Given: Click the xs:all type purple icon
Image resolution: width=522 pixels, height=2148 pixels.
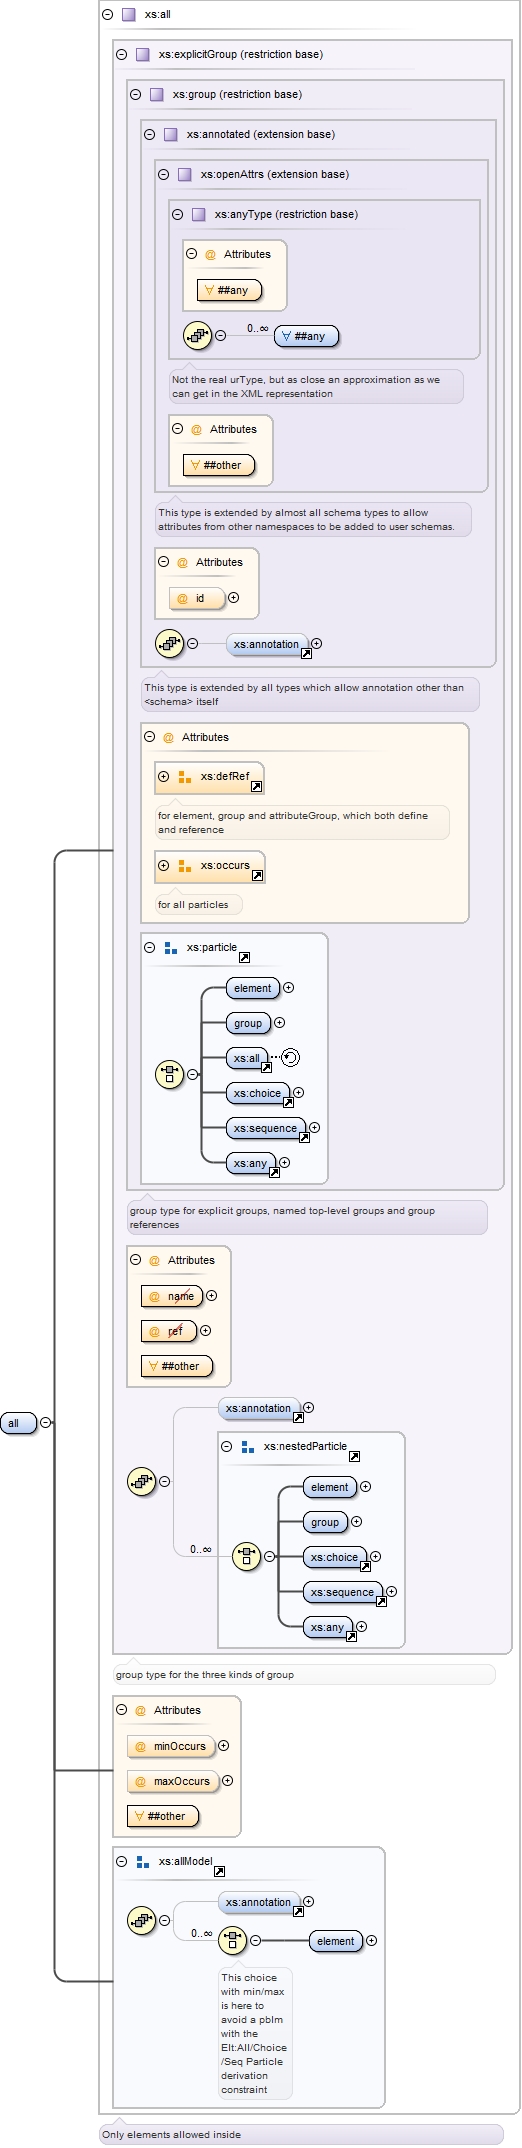Looking at the screenshot, I should pos(128,14).
